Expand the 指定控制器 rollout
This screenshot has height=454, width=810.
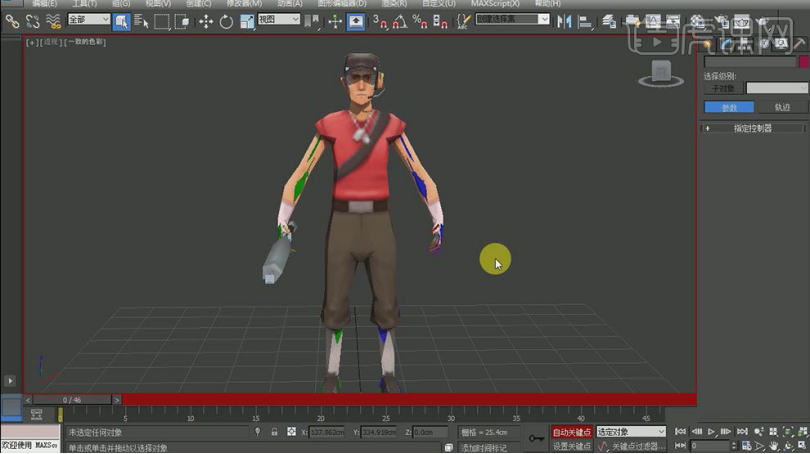tap(753, 128)
